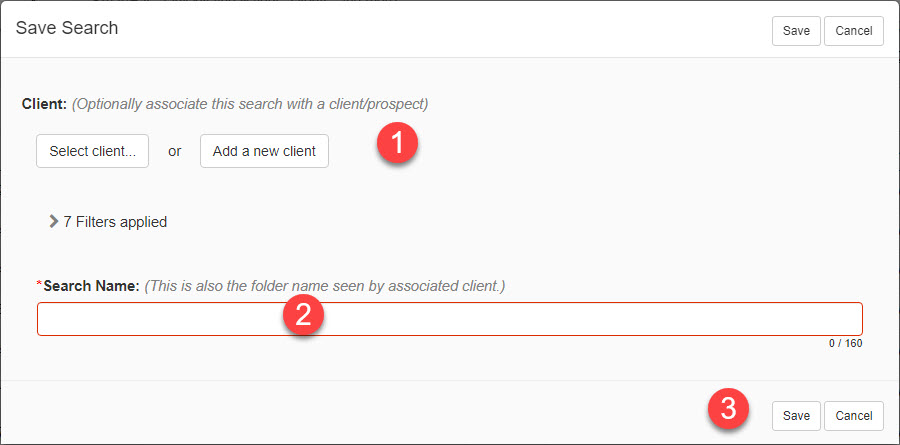Screen dimensions: 900x445
Task: Click the red circle marker numbered 2
Action: (x=303, y=315)
